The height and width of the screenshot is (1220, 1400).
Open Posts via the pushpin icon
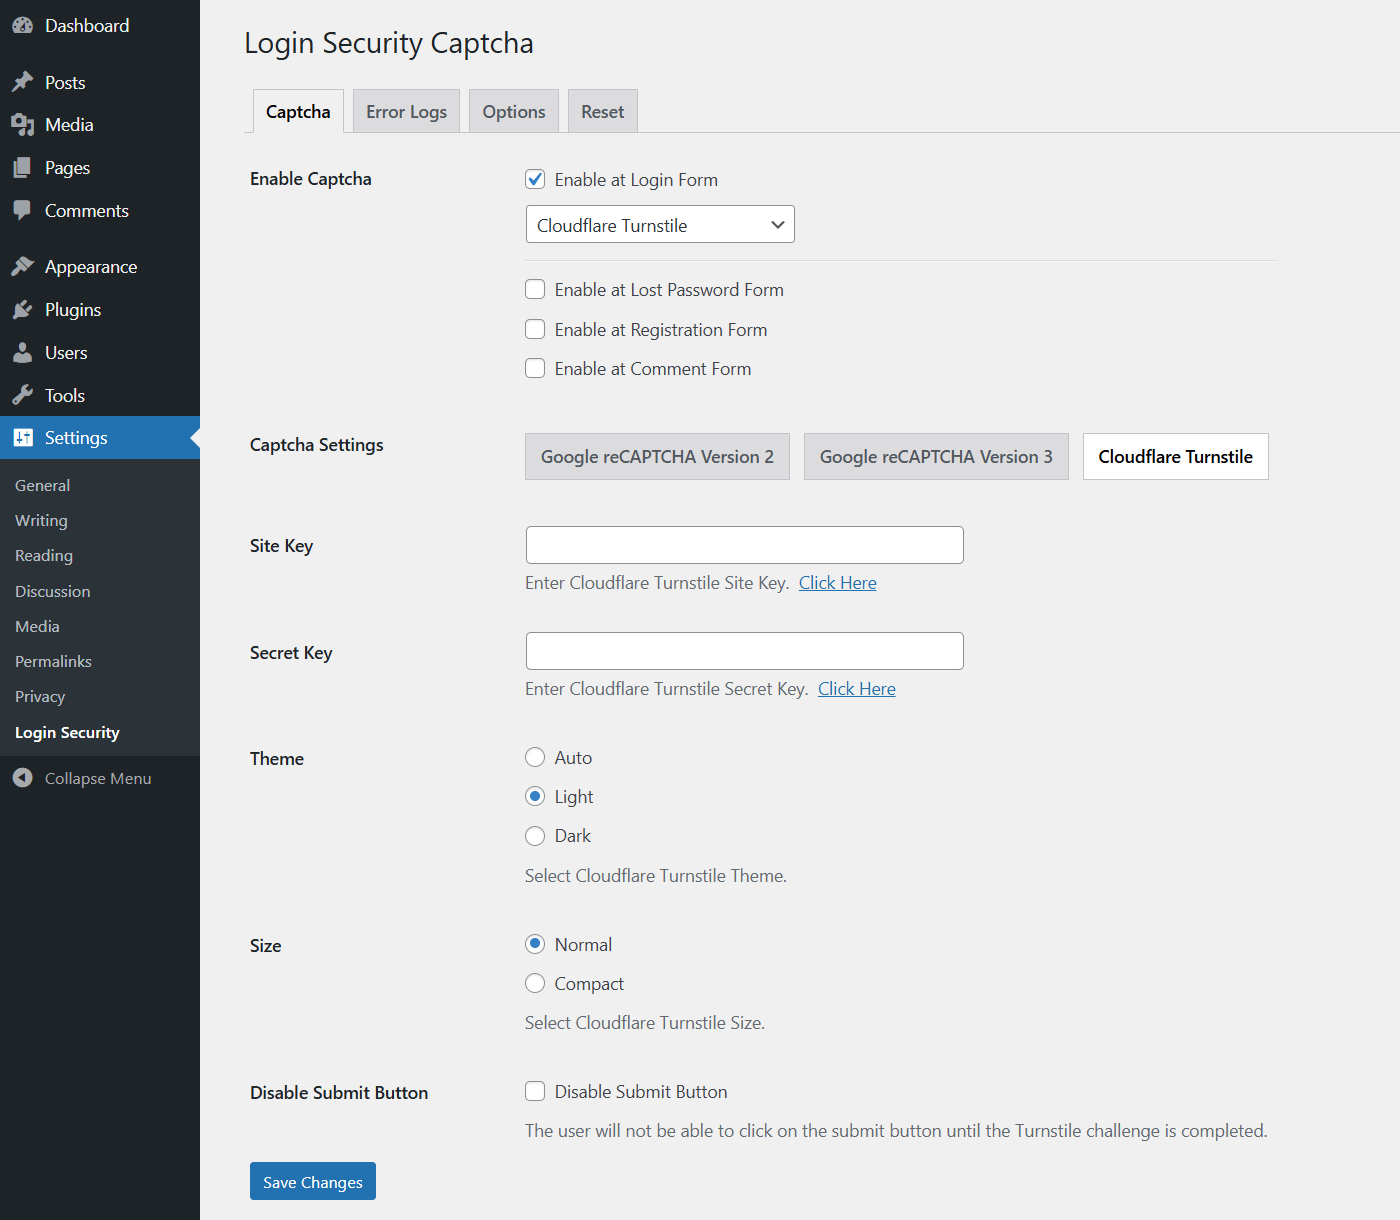point(23,81)
